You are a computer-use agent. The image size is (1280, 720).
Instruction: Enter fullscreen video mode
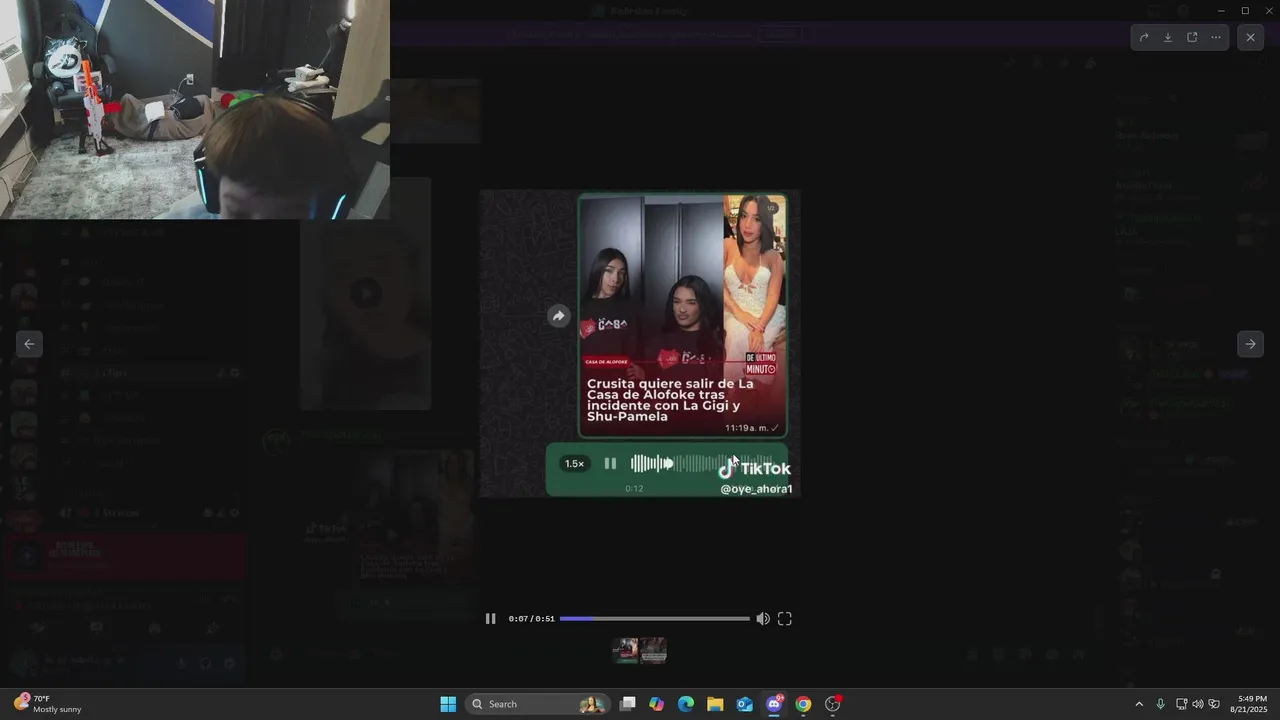pos(785,618)
